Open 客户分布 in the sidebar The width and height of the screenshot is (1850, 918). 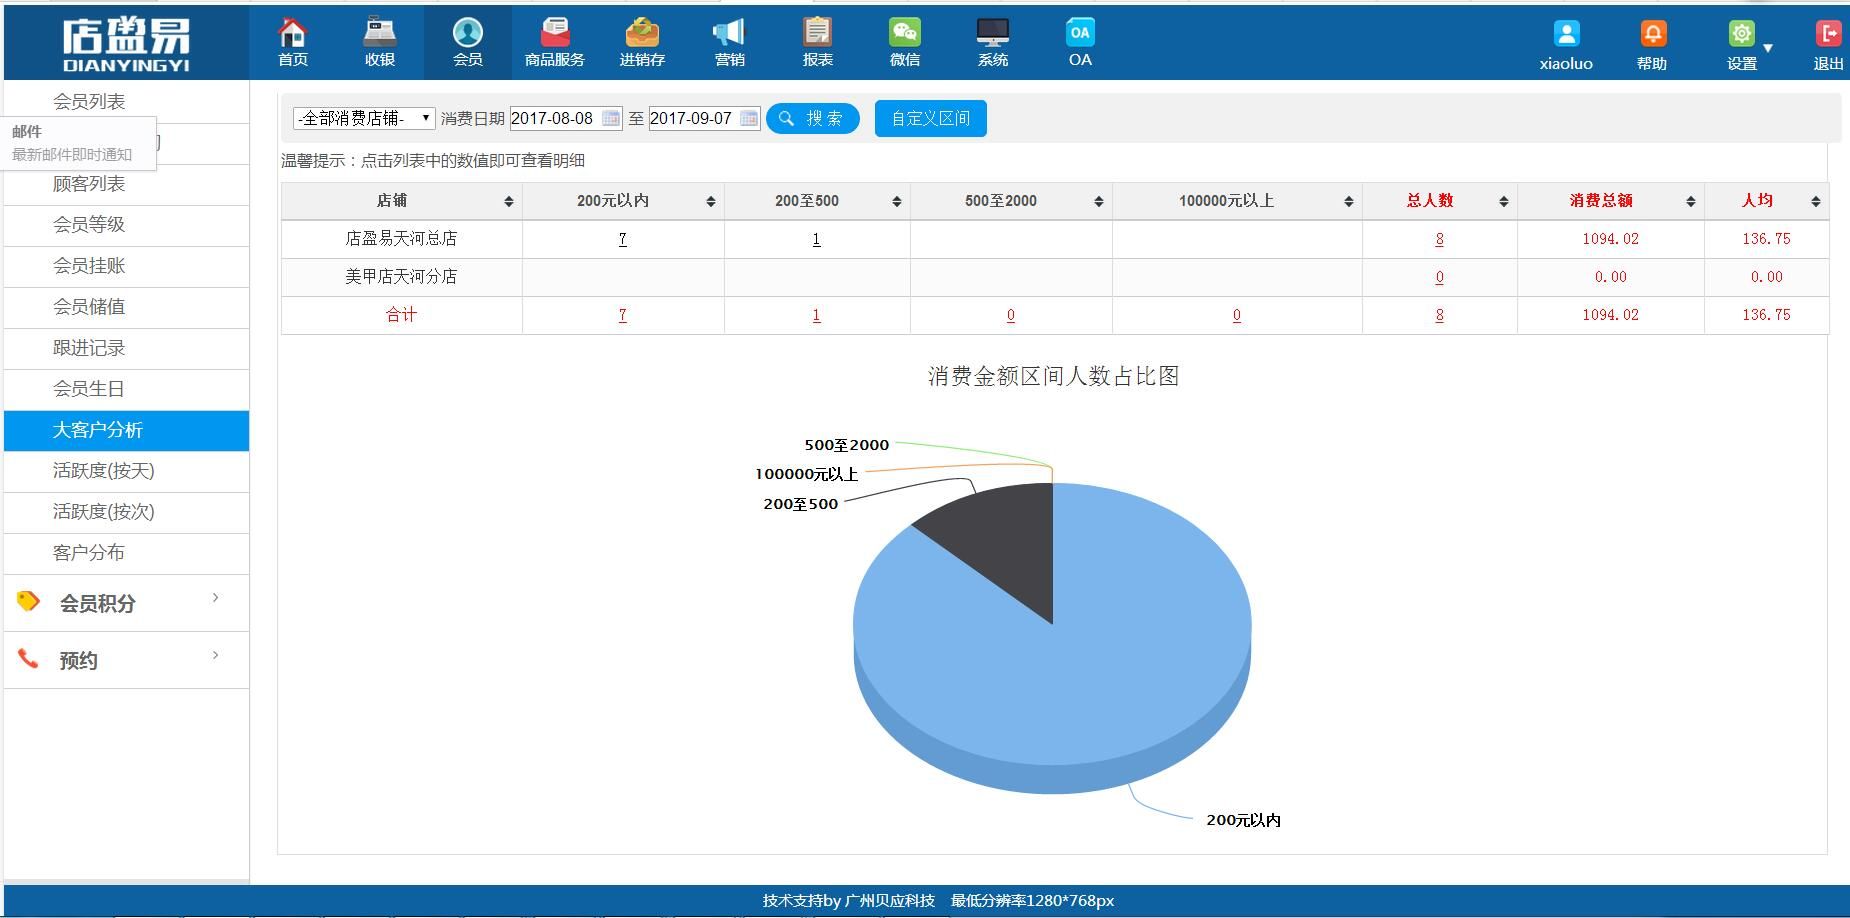click(89, 553)
